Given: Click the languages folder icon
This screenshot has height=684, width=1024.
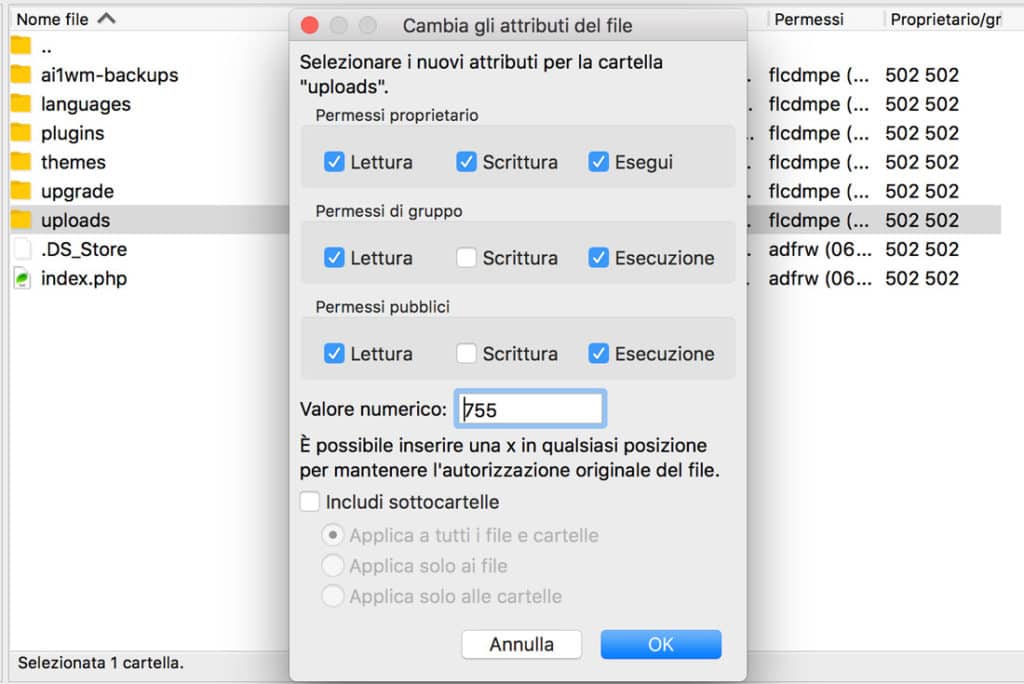Looking at the screenshot, I should [x=21, y=103].
